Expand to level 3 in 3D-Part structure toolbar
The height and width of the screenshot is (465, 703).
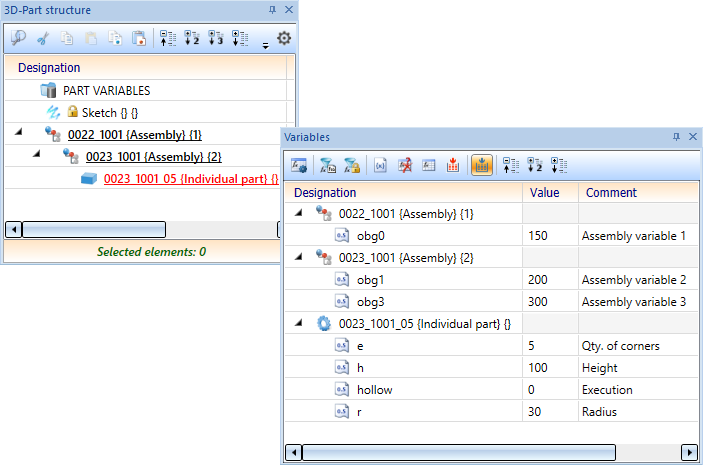coord(216,39)
